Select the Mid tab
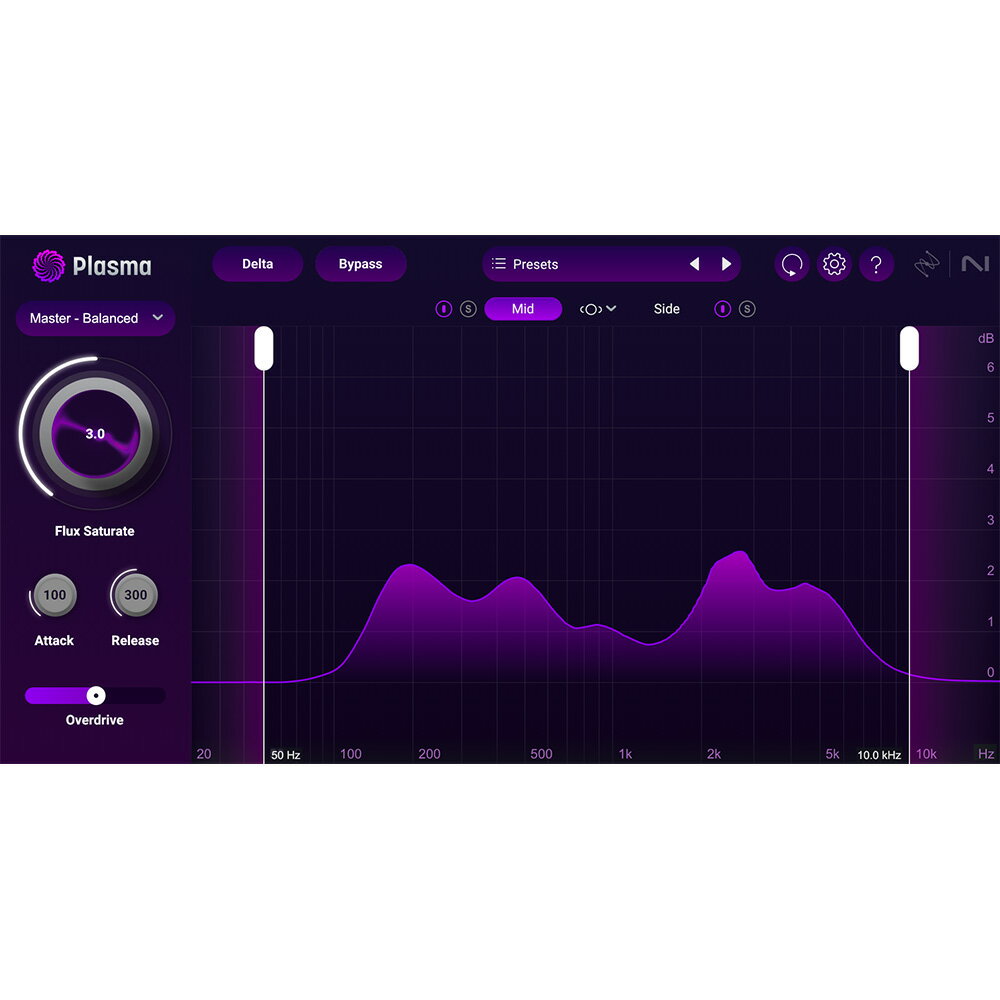The image size is (1000, 1000). [x=523, y=309]
